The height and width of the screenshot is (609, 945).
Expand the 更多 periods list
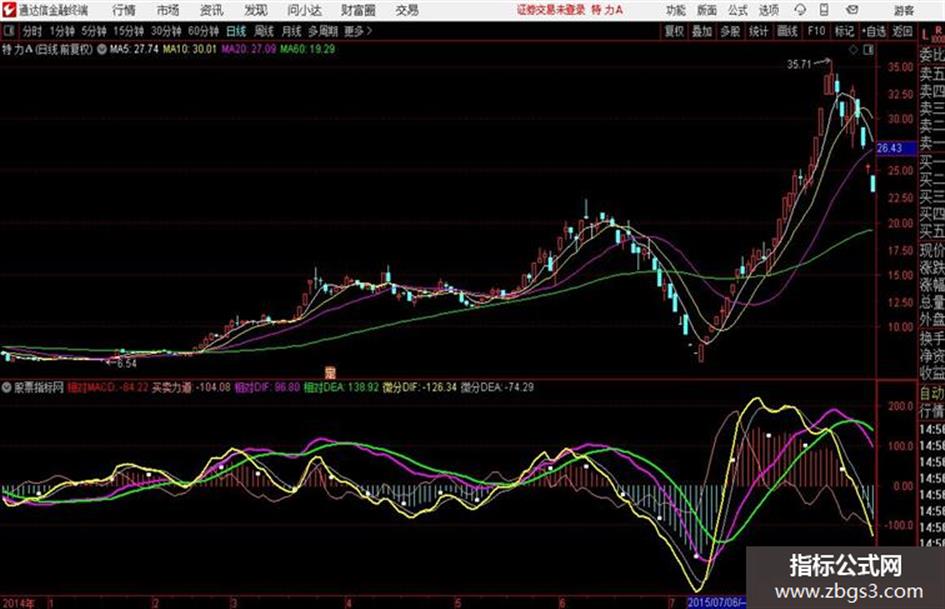358,31
